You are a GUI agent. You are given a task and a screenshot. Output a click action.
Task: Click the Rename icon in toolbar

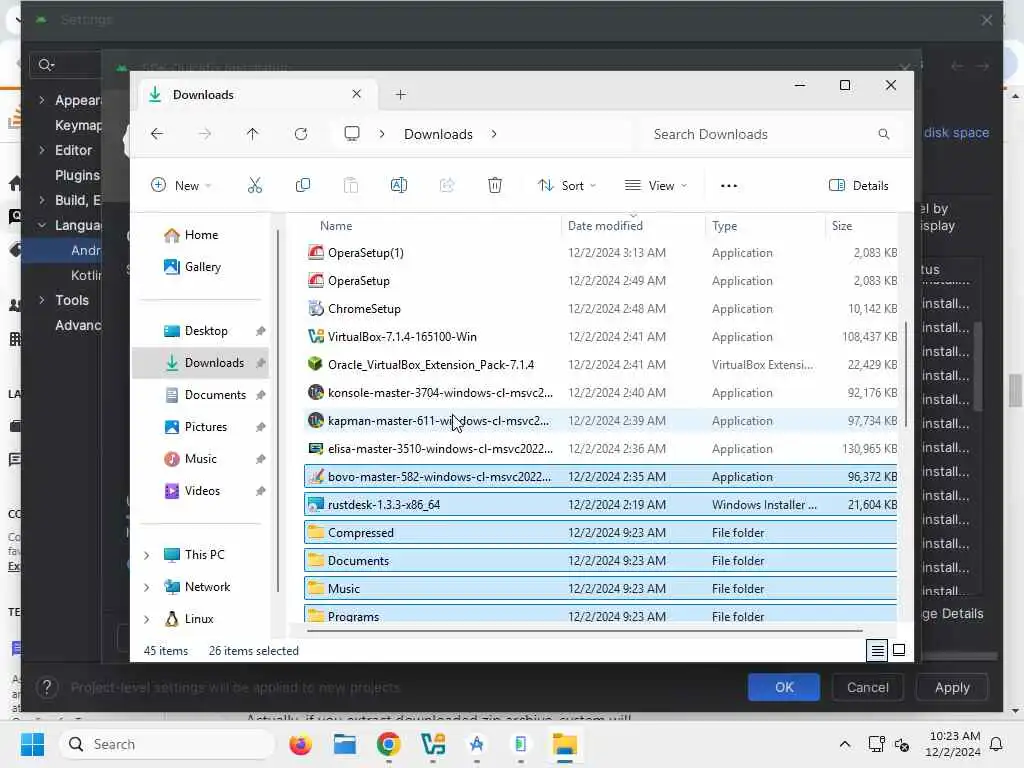tap(398, 185)
